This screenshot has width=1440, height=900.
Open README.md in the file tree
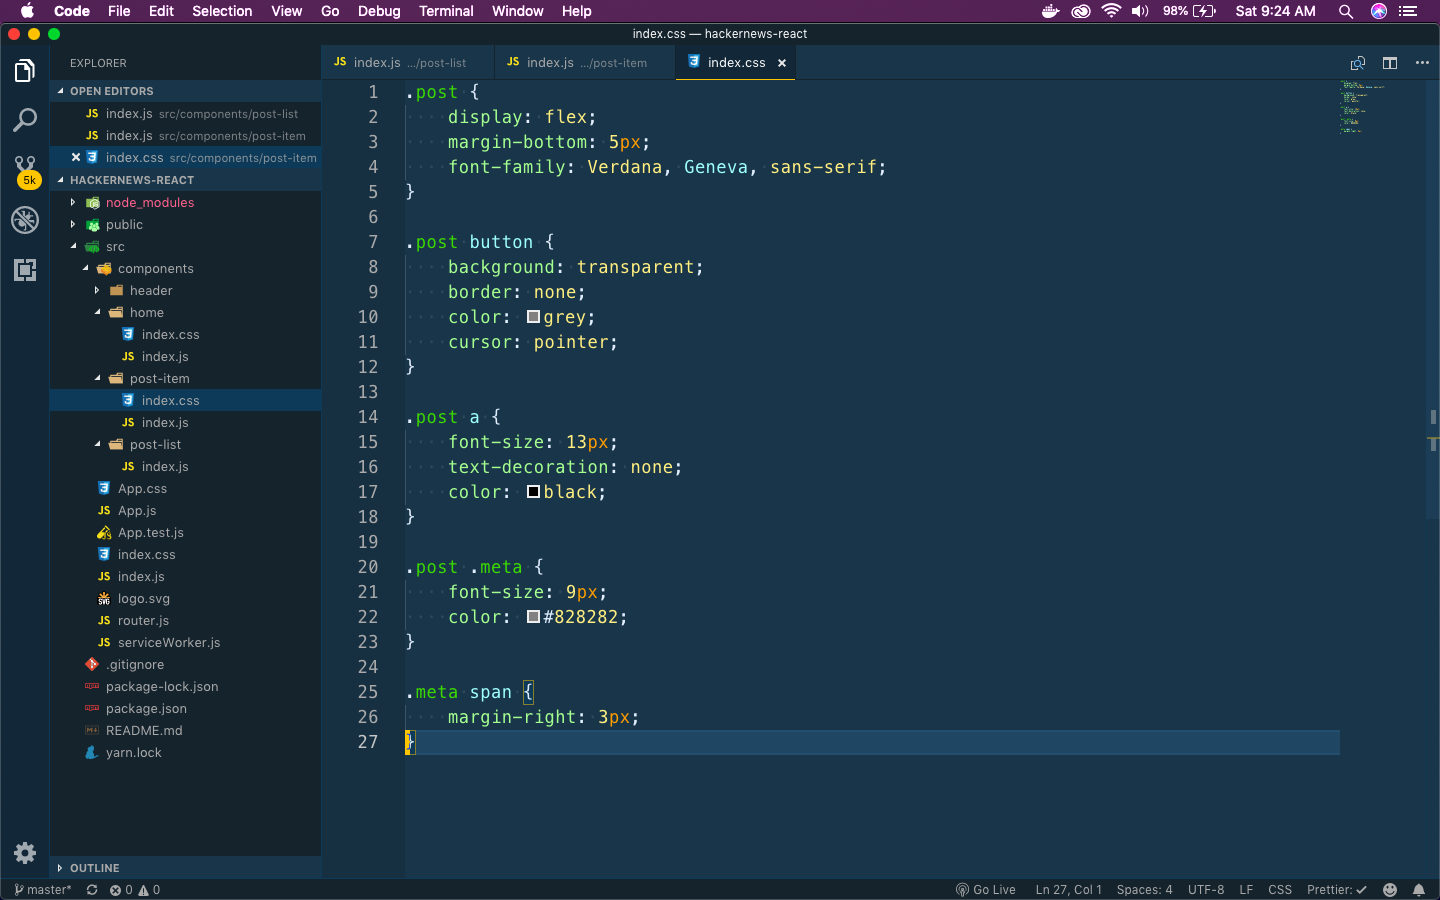point(185,730)
